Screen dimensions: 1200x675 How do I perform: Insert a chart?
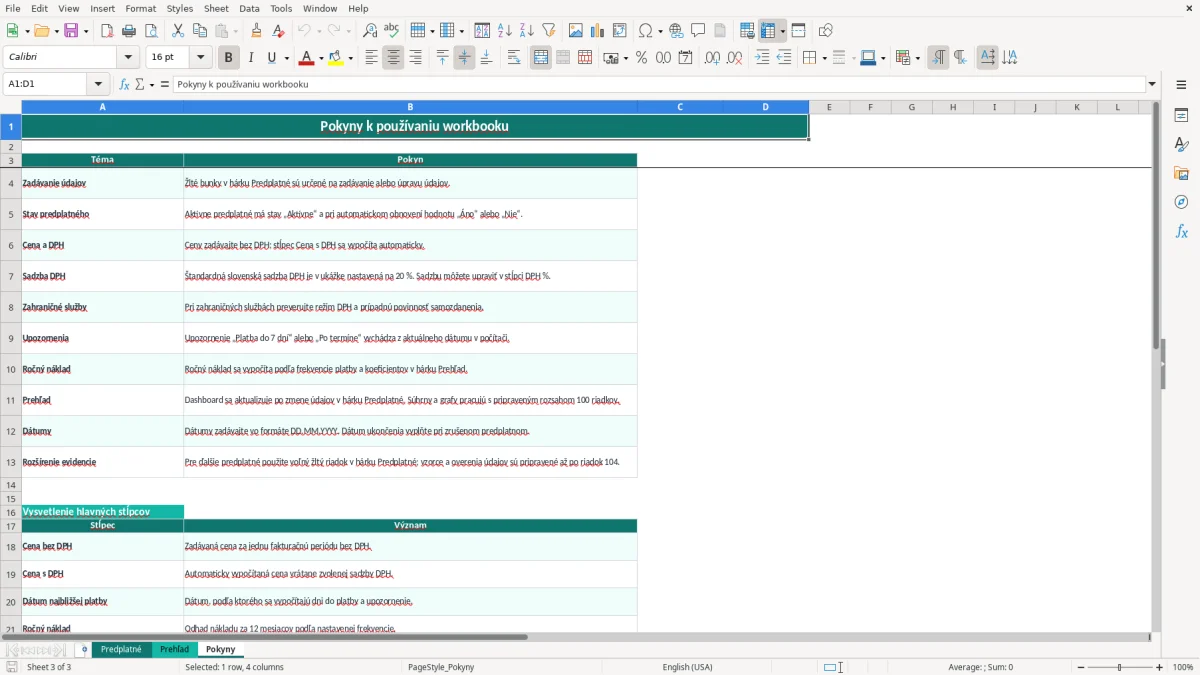[x=598, y=31]
